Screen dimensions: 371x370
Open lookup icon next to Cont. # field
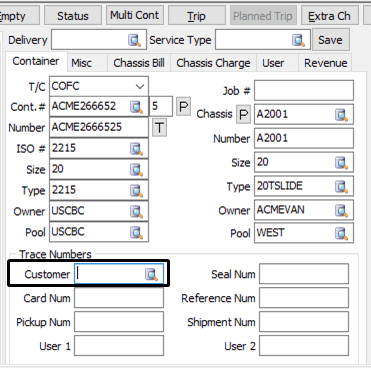pyautogui.click(x=136, y=107)
